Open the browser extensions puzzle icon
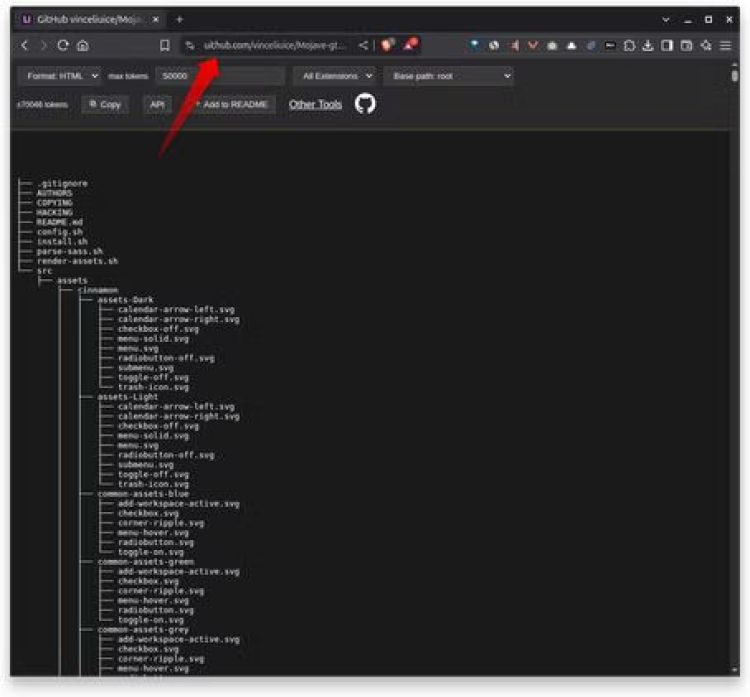This screenshot has height=697, width=750. [x=629, y=45]
